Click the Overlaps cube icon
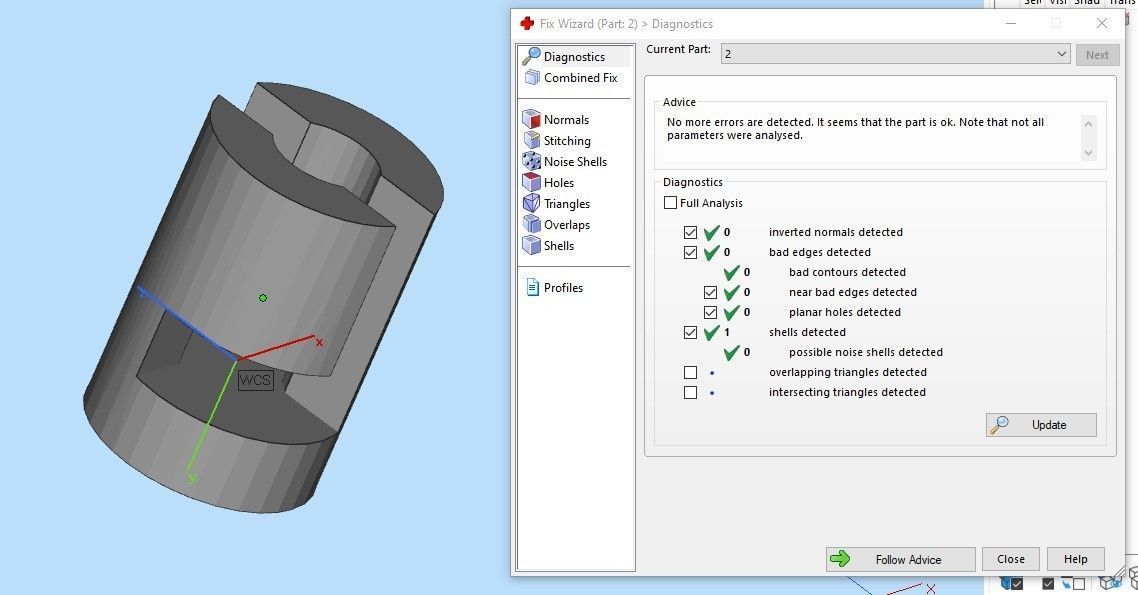 (x=531, y=224)
